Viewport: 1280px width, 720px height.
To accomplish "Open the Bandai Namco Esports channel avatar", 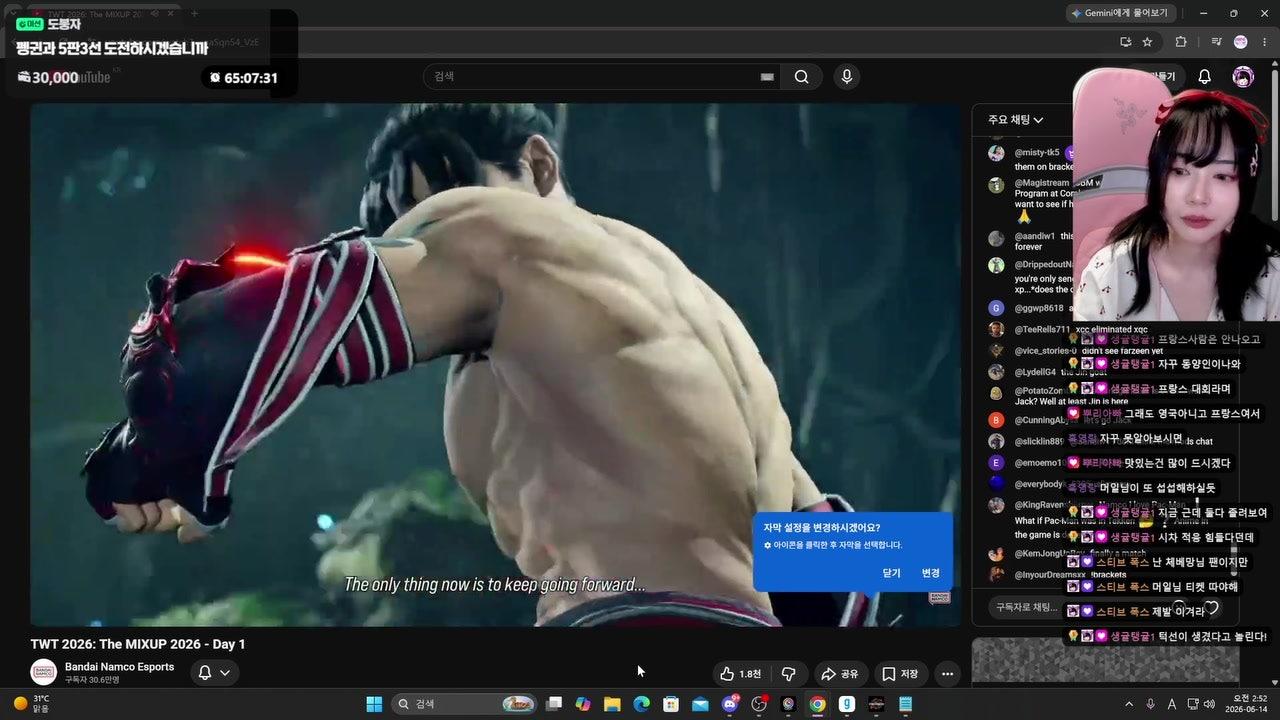I will tap(43, 672).
